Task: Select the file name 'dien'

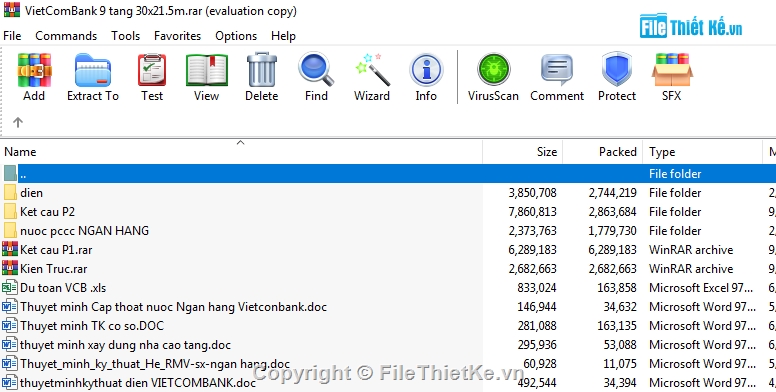Action: [x=31, y=193]
